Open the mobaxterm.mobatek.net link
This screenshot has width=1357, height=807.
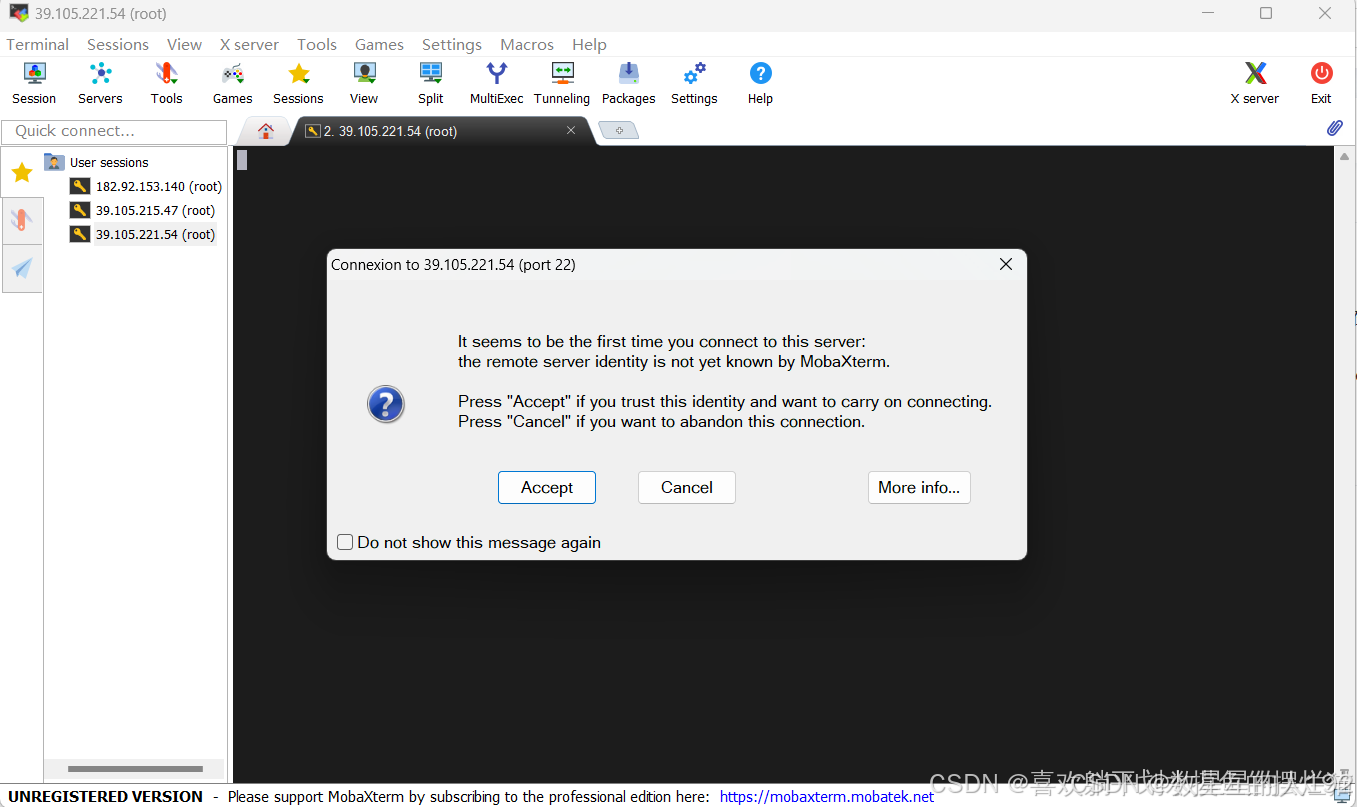[x=827, y=796]
